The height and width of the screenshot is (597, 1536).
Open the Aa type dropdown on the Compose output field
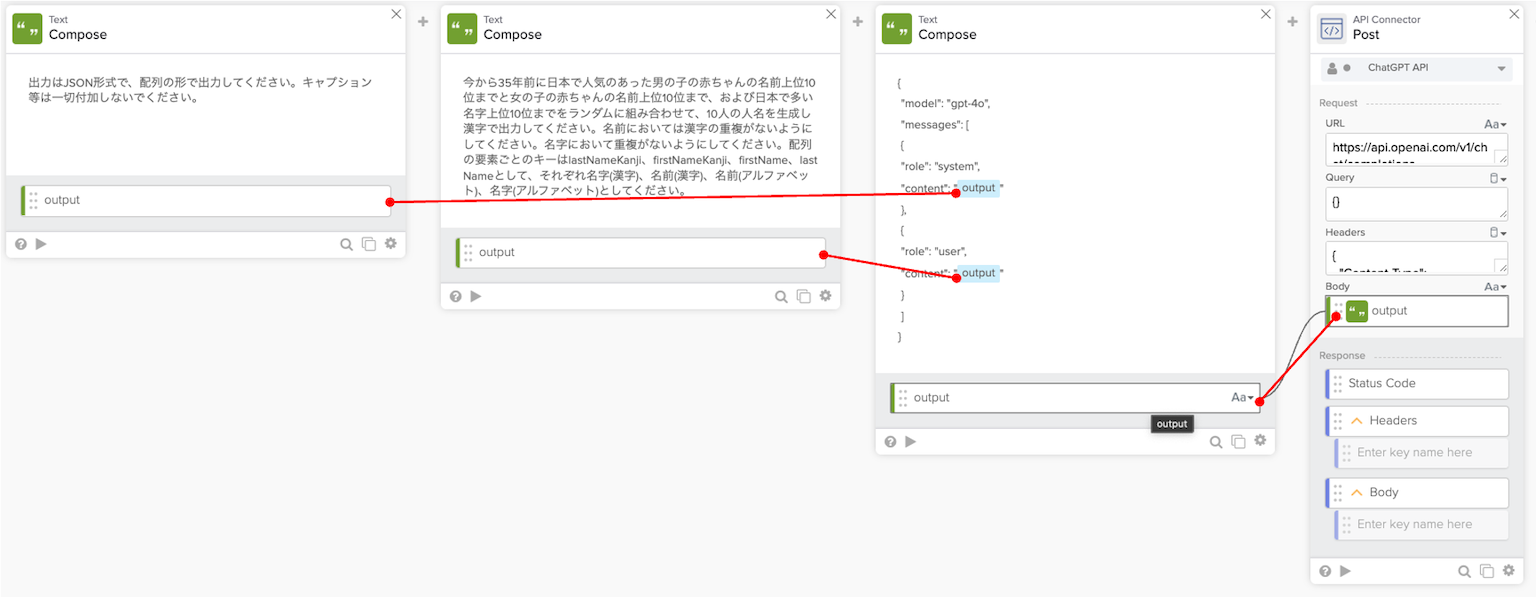[x=1242, y=398]
